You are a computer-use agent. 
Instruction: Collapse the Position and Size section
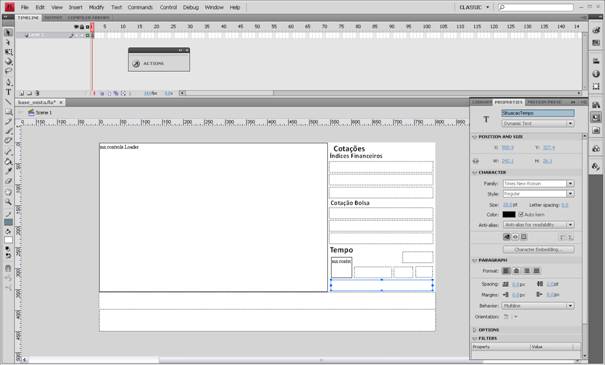tap(475, 137)
